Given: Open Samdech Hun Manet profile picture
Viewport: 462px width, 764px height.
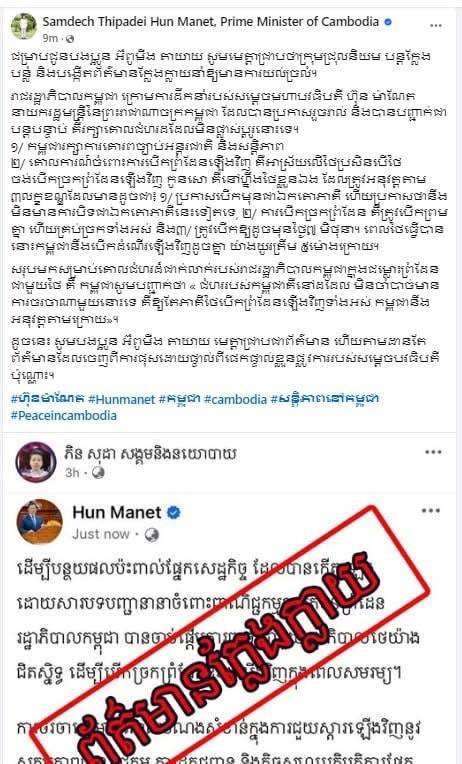Looking at the screenshot, I should pos(24,26).
